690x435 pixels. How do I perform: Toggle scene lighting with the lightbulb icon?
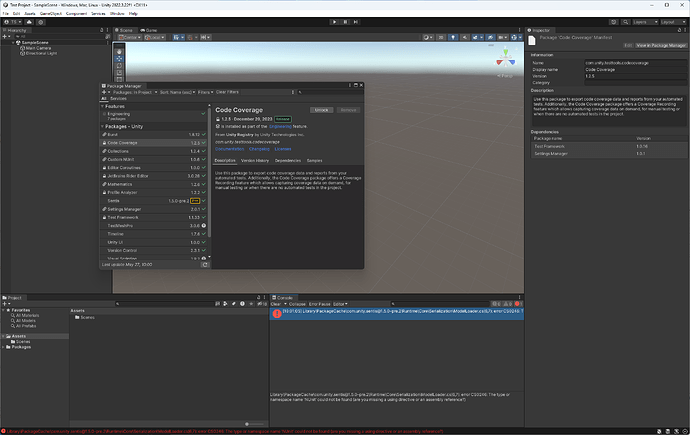point(453,37)
